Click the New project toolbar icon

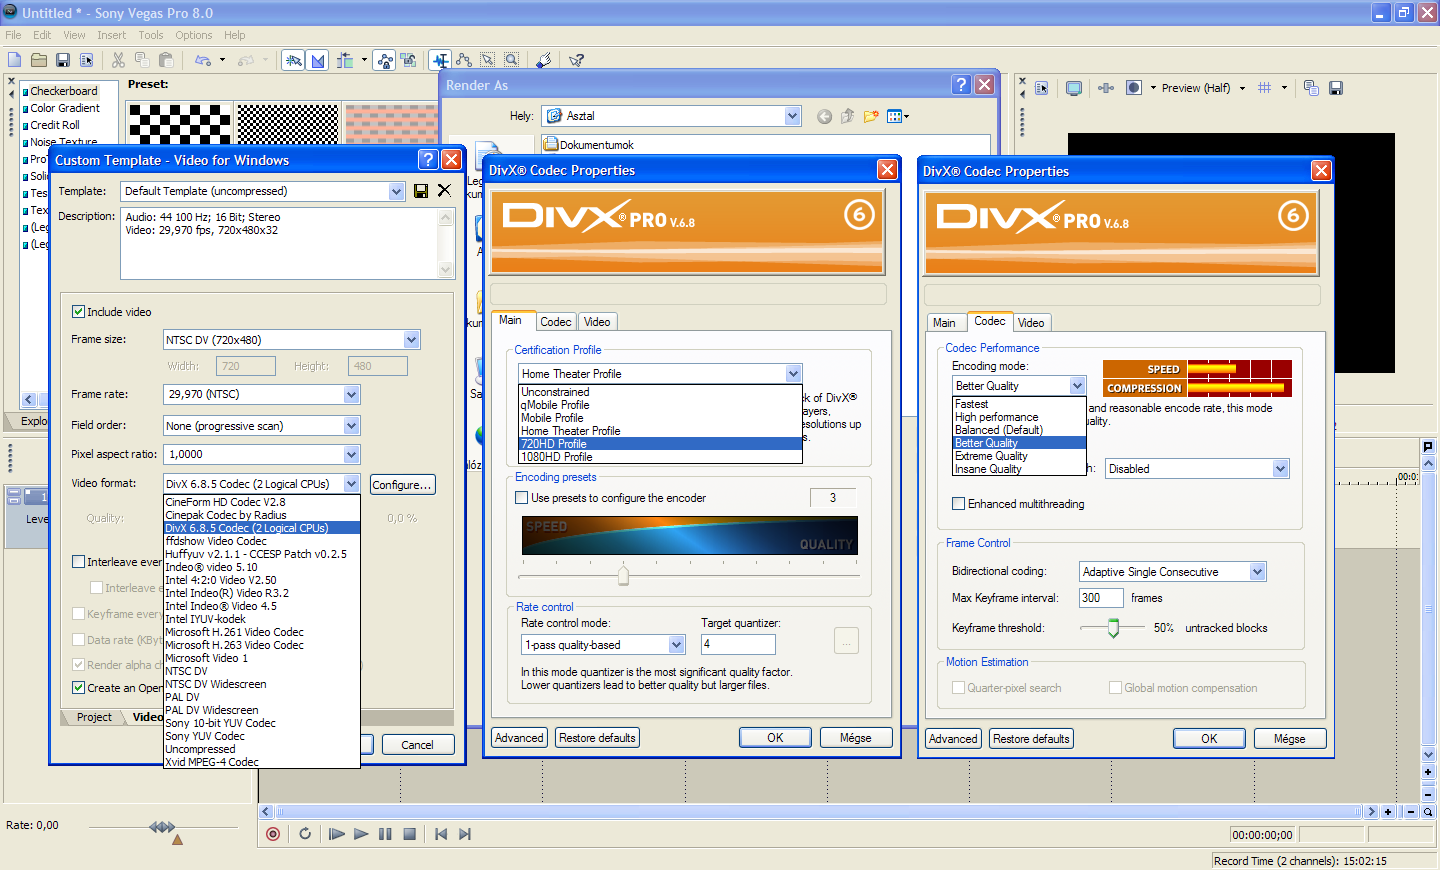point(14,60)
